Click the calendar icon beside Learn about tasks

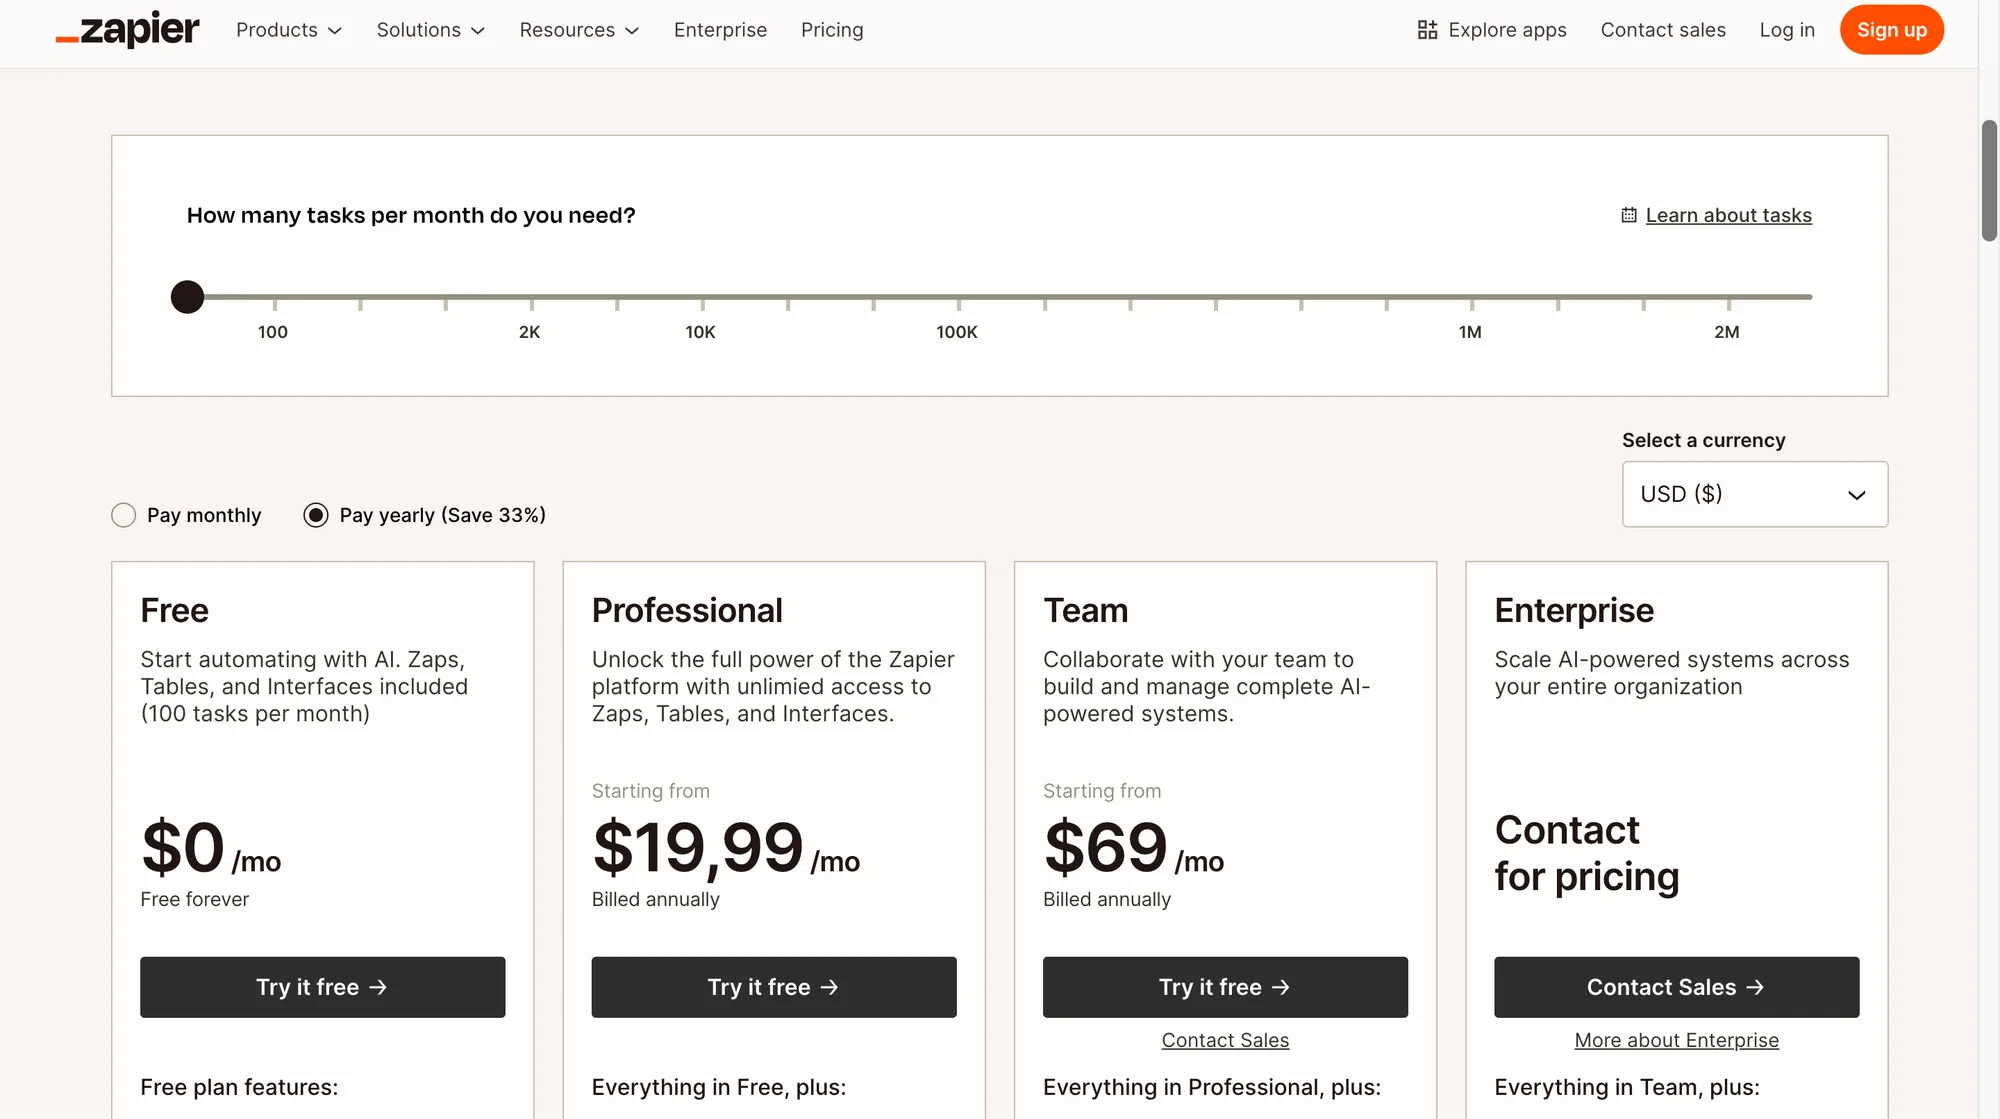(1629, 215)
